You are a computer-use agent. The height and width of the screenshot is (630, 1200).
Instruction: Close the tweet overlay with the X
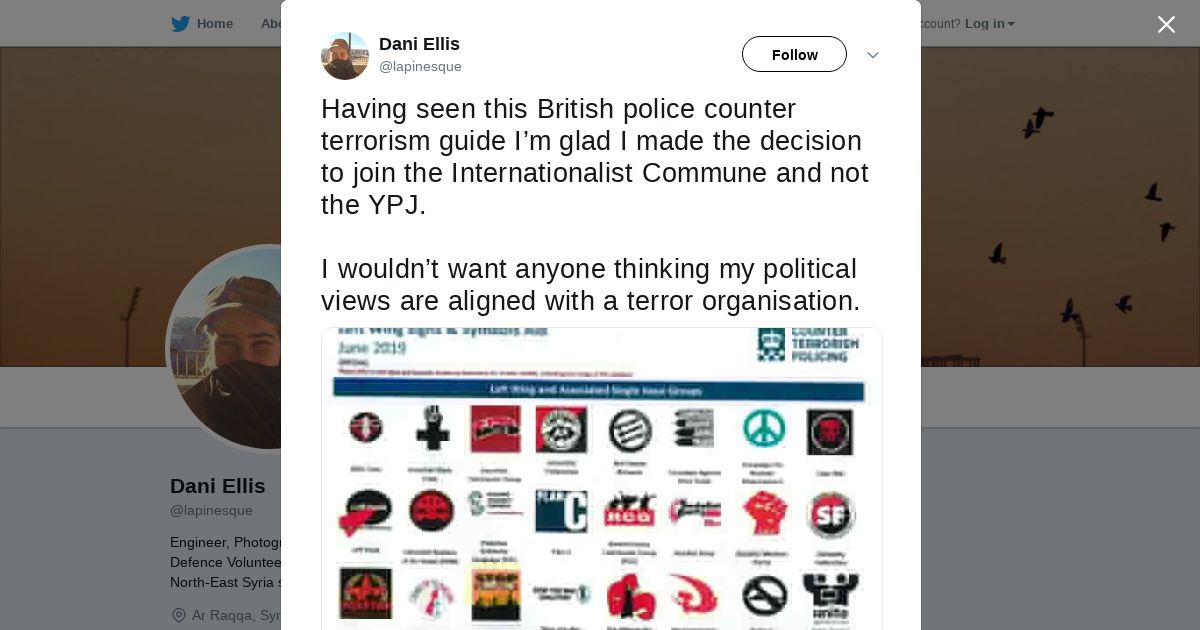coord(1166,24)
